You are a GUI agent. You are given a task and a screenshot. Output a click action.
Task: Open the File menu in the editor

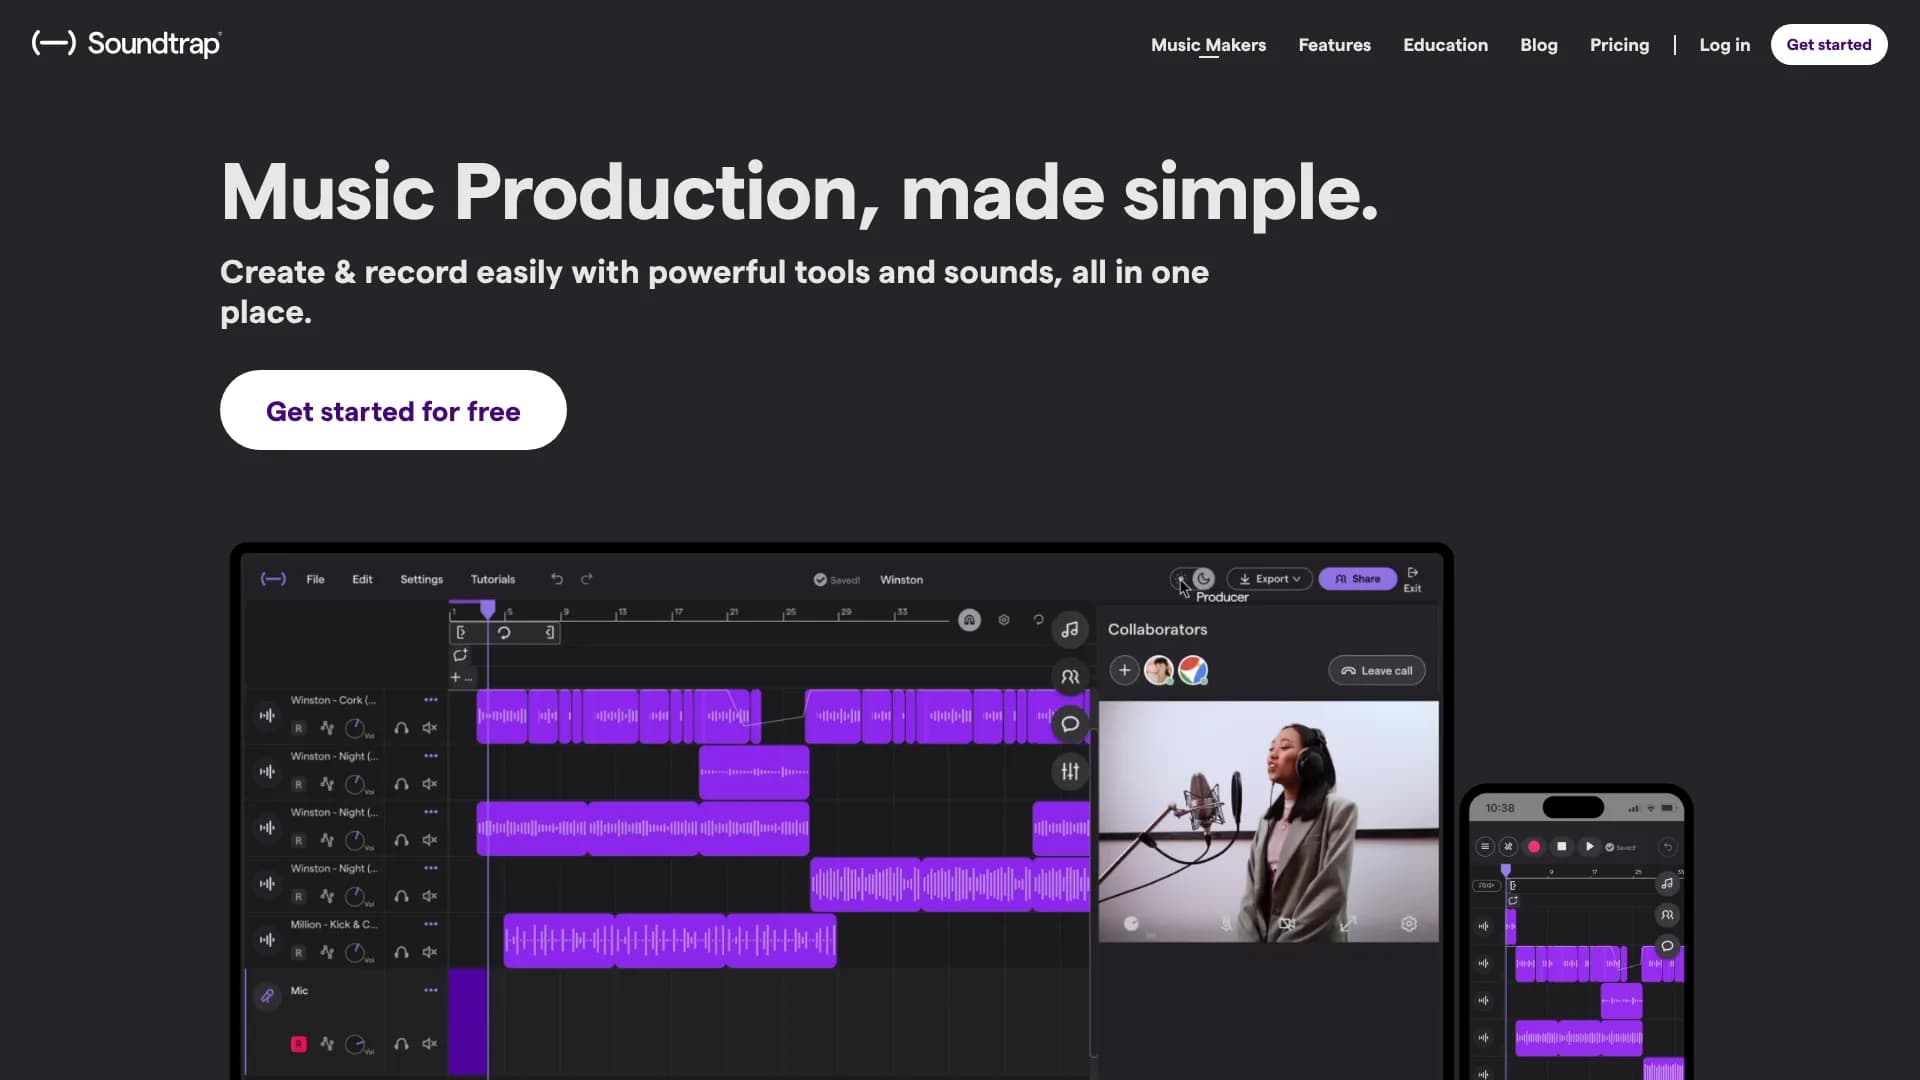(x=315, y=579)
